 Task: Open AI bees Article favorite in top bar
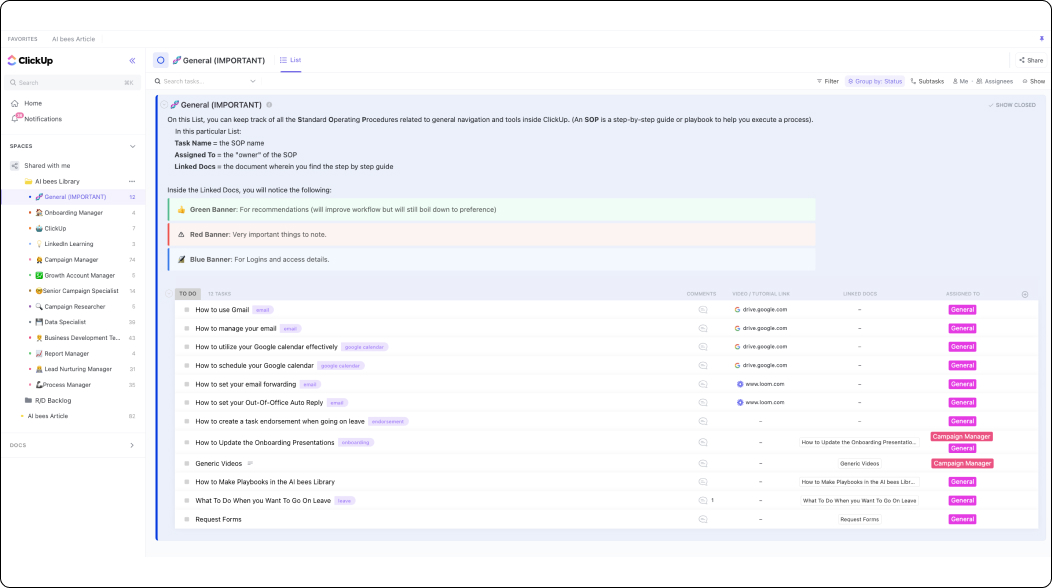pyautogui.click(x=74, y=39)
